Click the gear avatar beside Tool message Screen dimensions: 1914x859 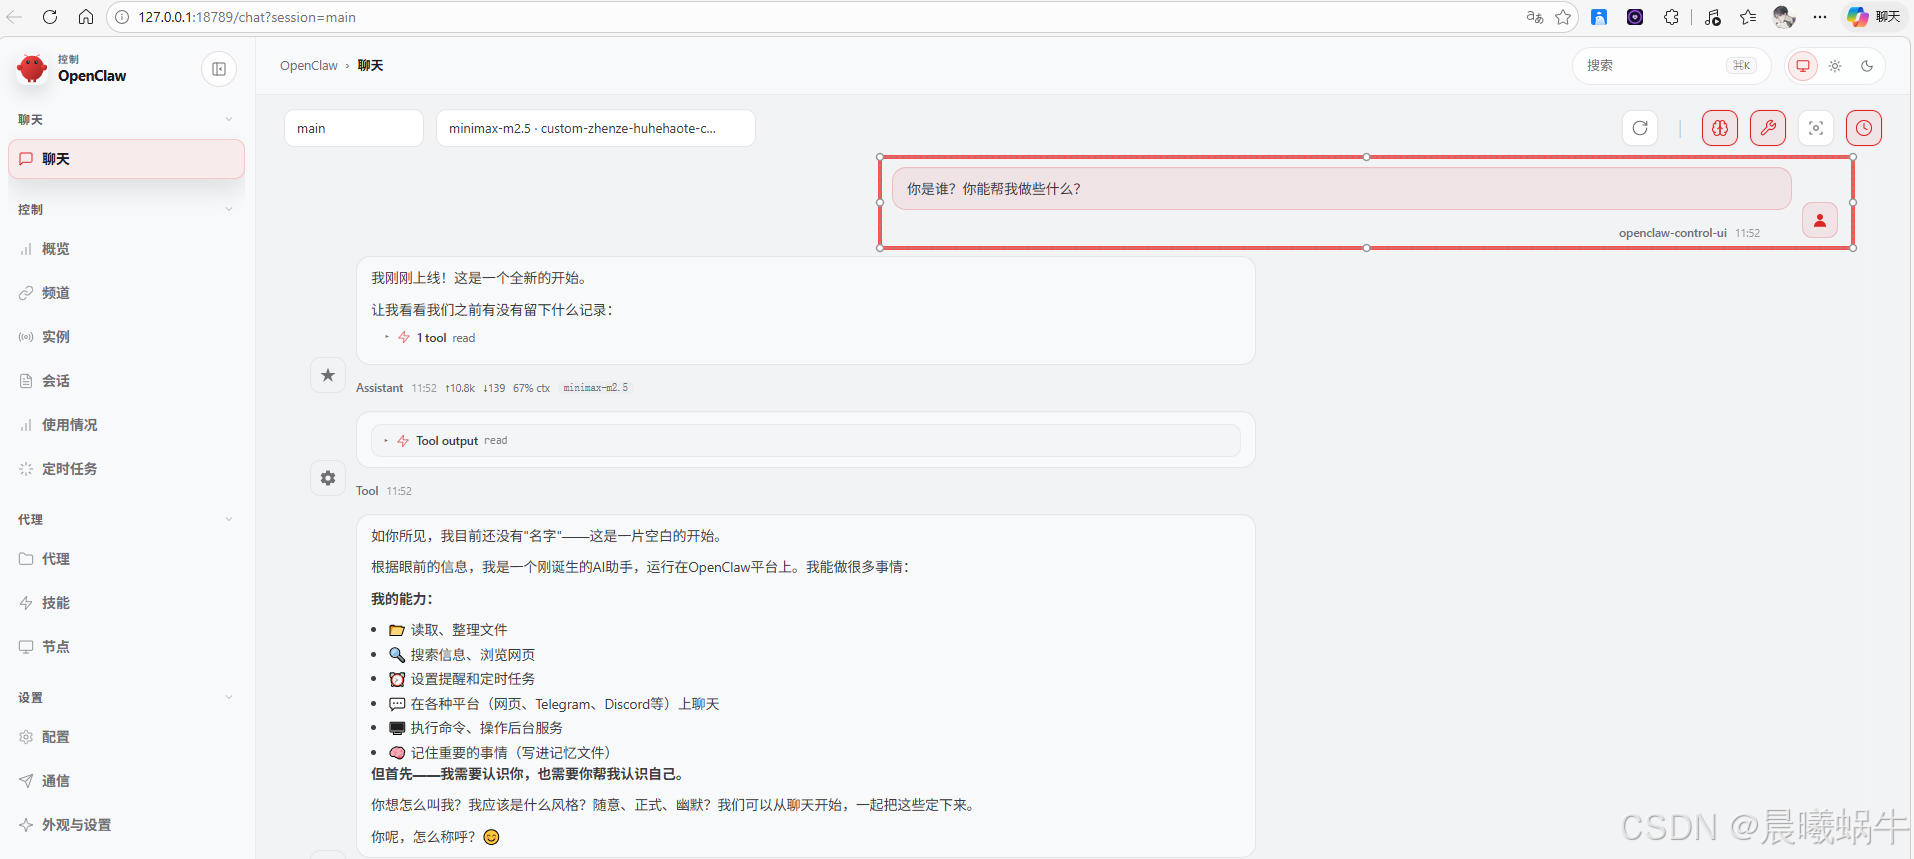pyautogui.click(x=328, y=478)
